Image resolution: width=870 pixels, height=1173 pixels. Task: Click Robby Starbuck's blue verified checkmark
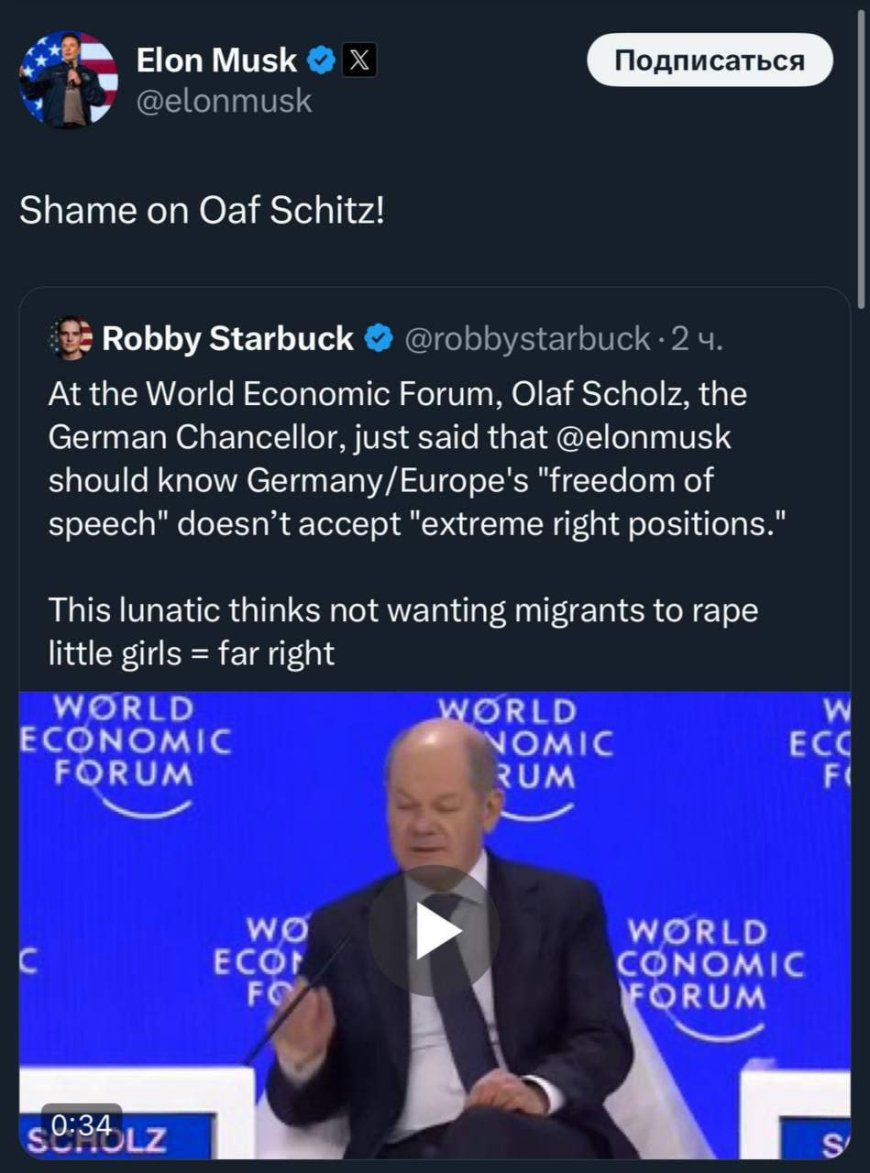378,340
